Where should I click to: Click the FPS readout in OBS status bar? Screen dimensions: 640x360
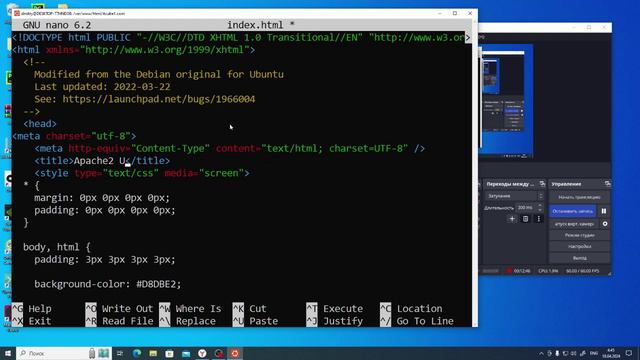tap(582, 271)
